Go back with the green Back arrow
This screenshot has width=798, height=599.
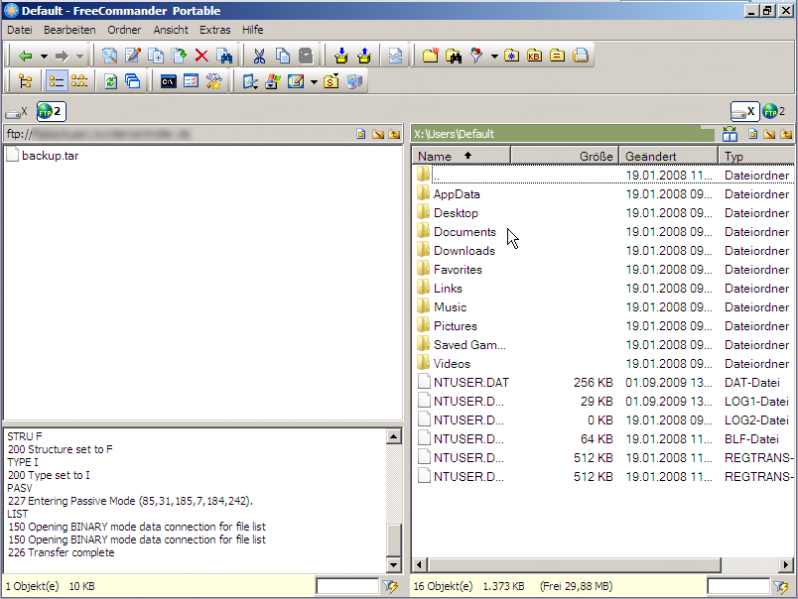click(25, 56)
